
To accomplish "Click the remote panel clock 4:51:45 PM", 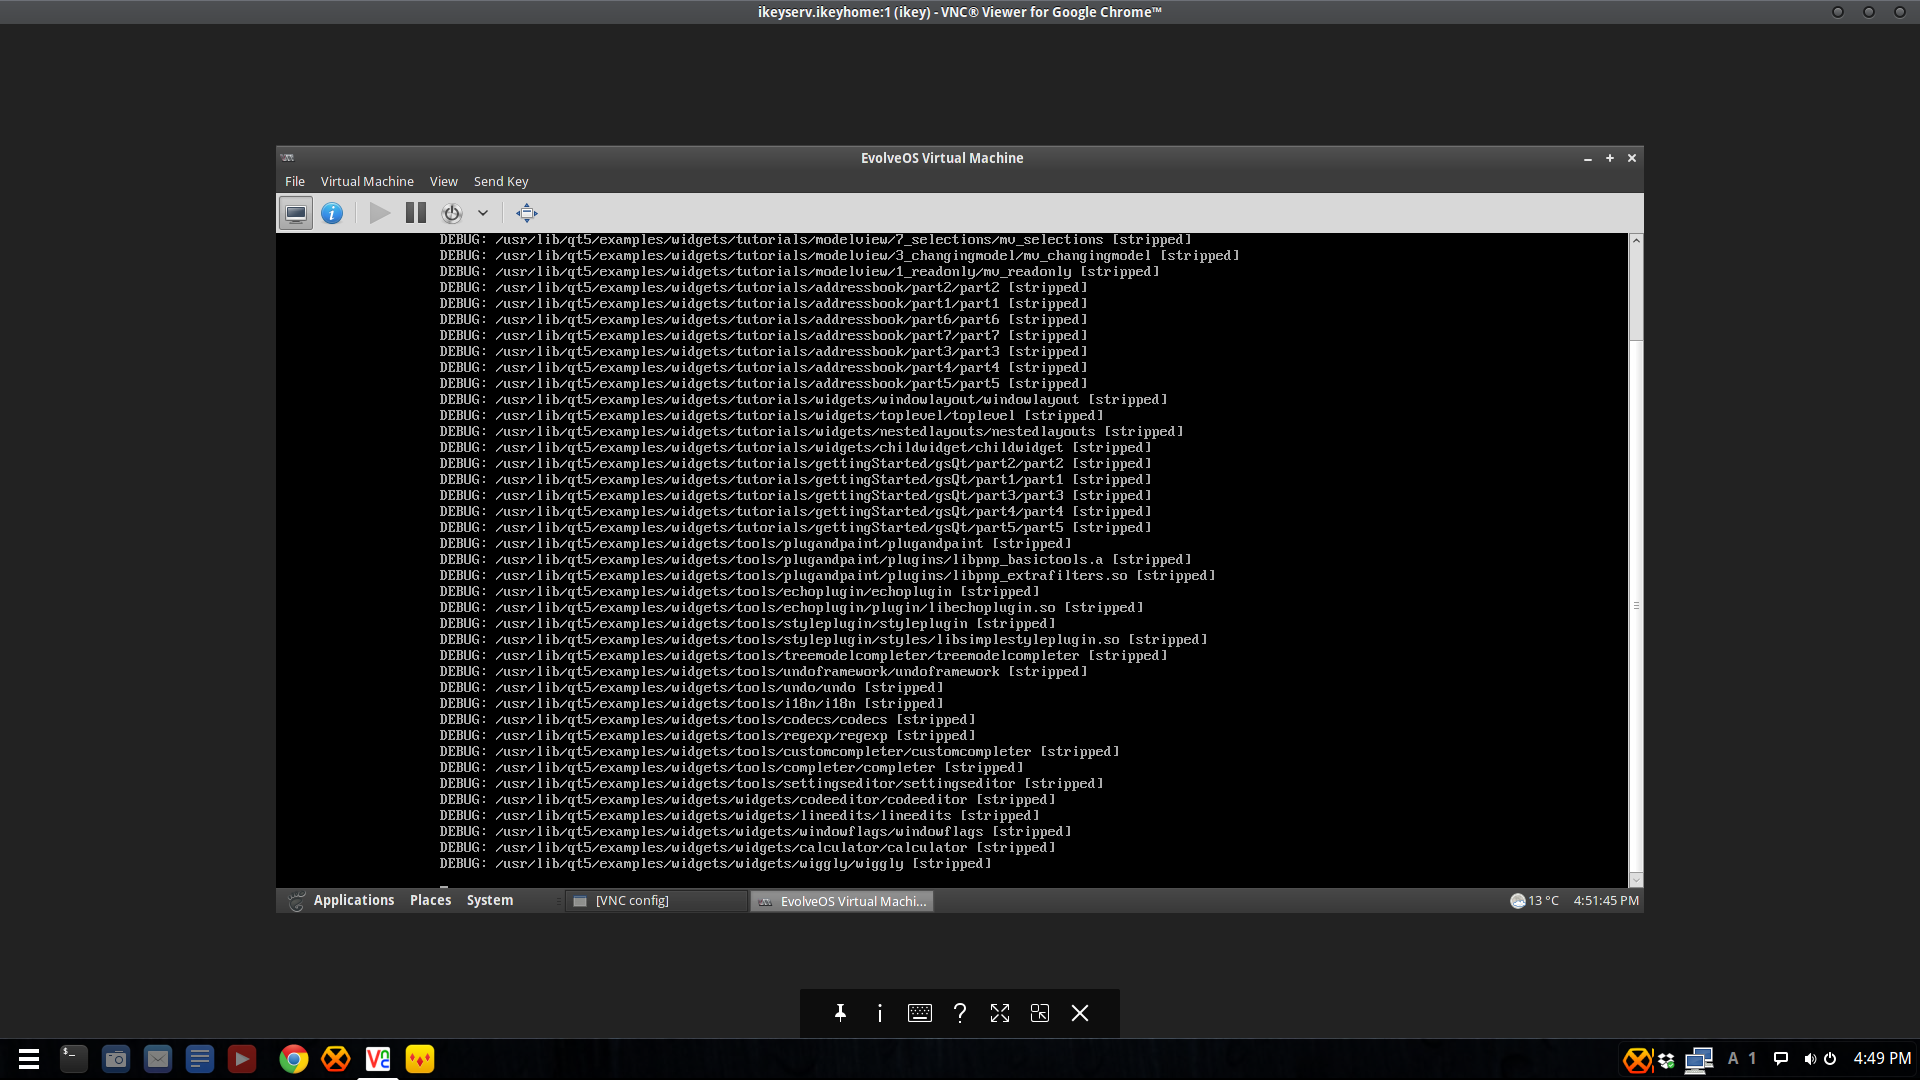I will [1606, 901].
